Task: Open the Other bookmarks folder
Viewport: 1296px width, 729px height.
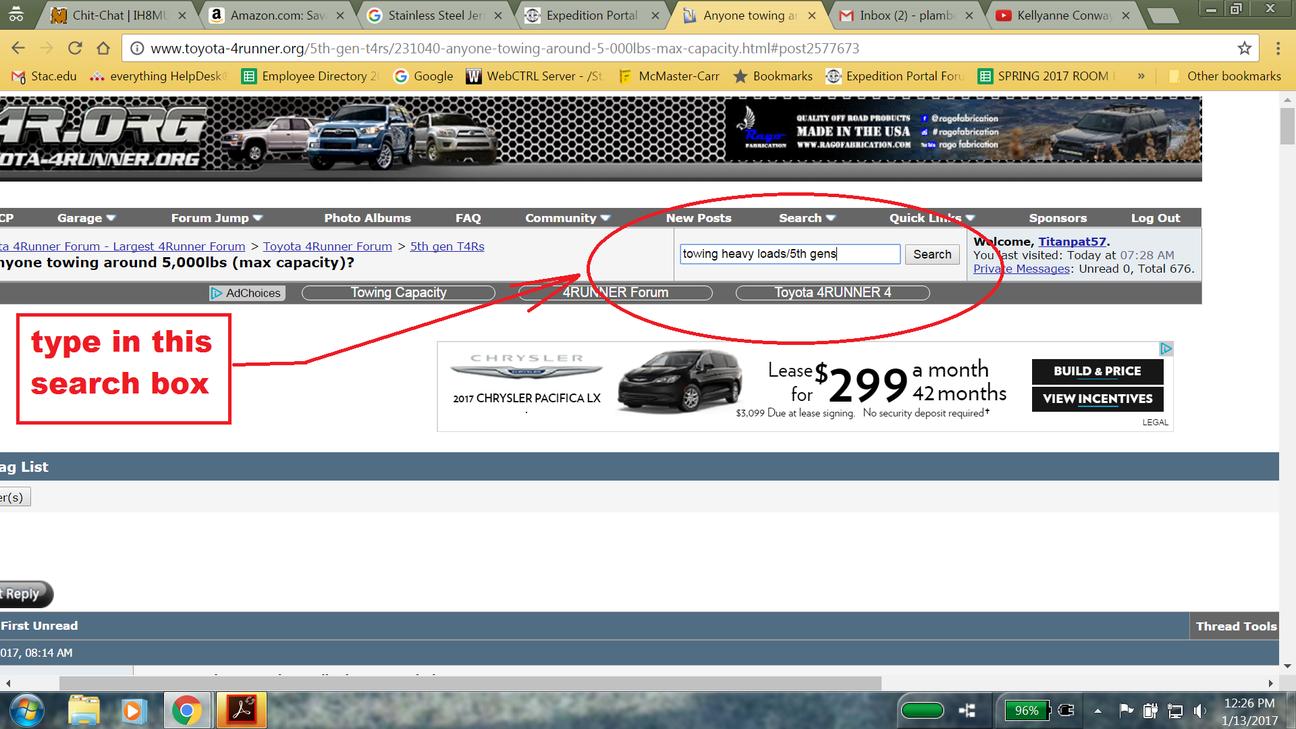Action: [x=1223, y=76]
